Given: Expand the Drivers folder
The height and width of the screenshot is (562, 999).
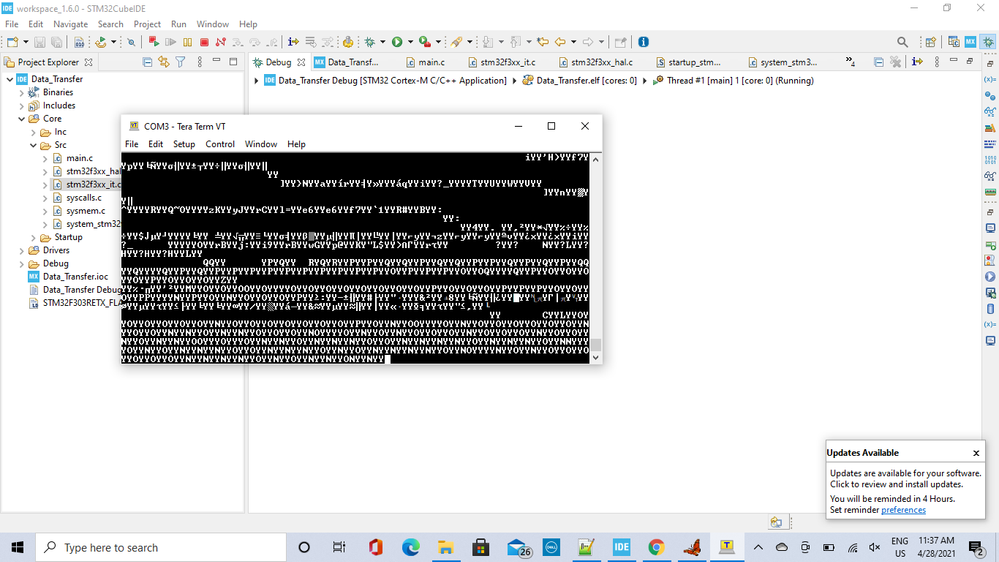Looking at the screenshot, I should click(x=22, y=250).
